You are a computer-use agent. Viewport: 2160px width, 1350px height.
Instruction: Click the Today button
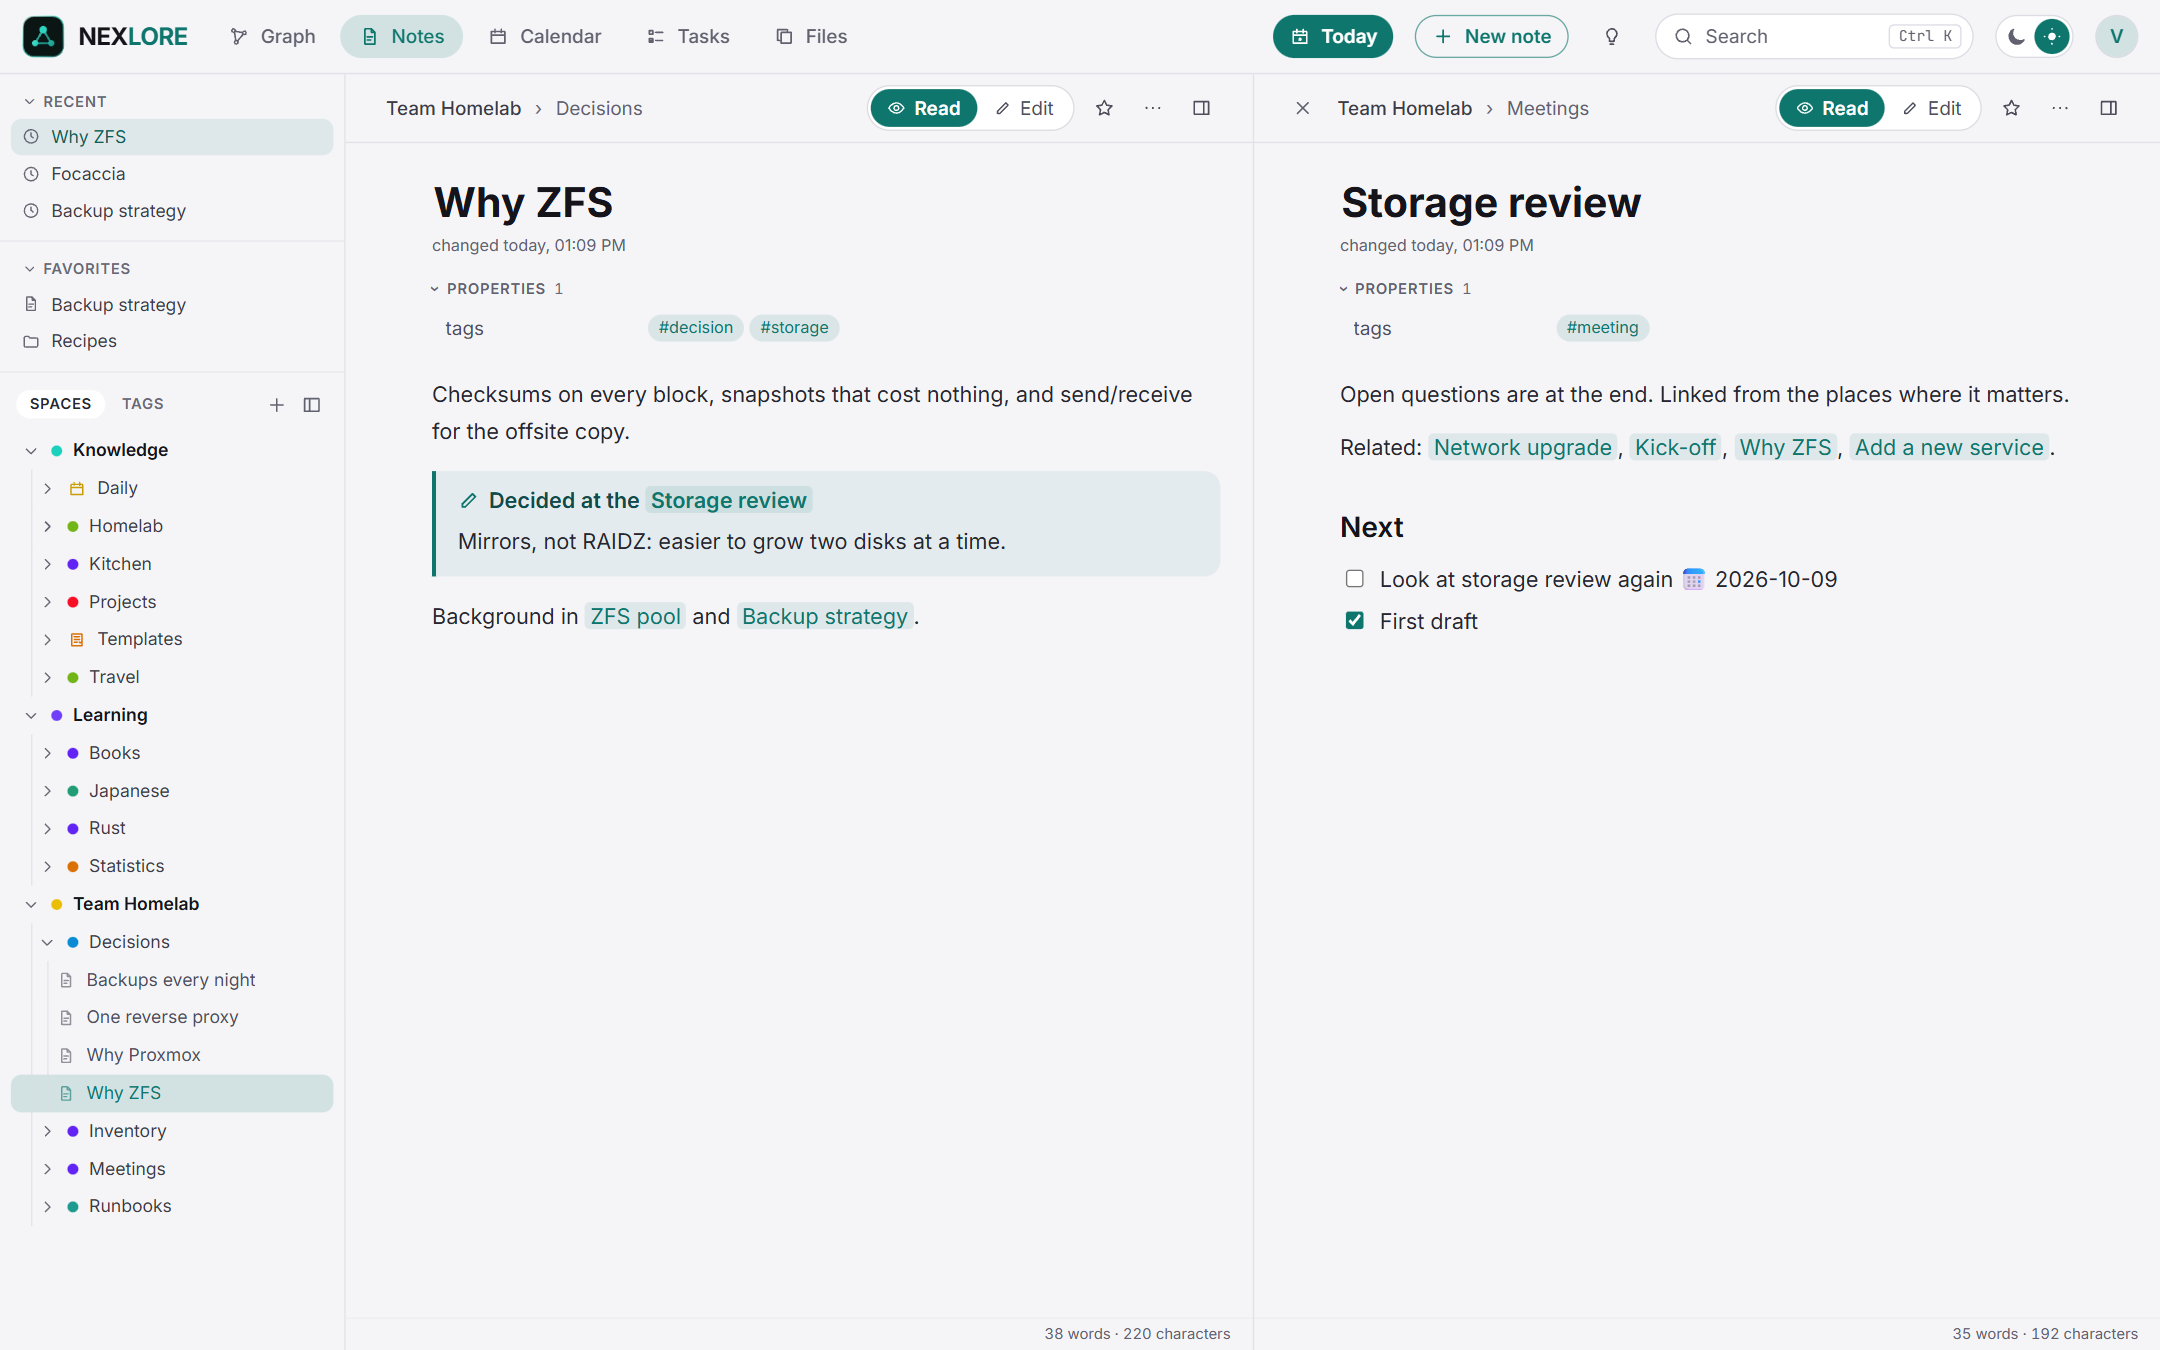click(x=1333, y=37)
